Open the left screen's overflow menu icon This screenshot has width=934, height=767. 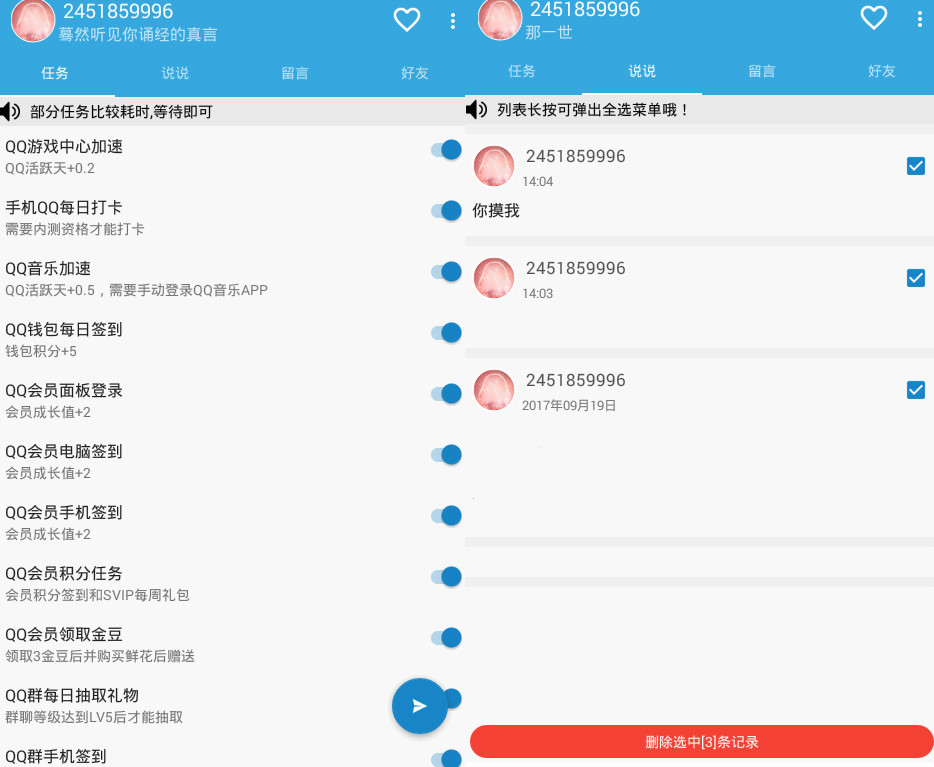(x=455, y=19)
